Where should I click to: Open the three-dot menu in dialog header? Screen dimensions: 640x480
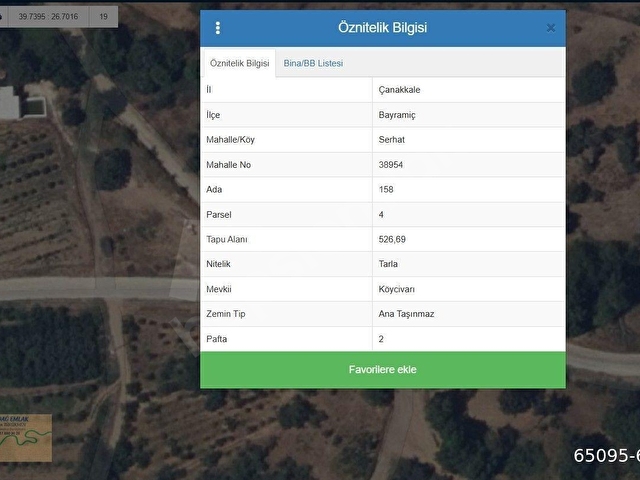coord(218,28)
